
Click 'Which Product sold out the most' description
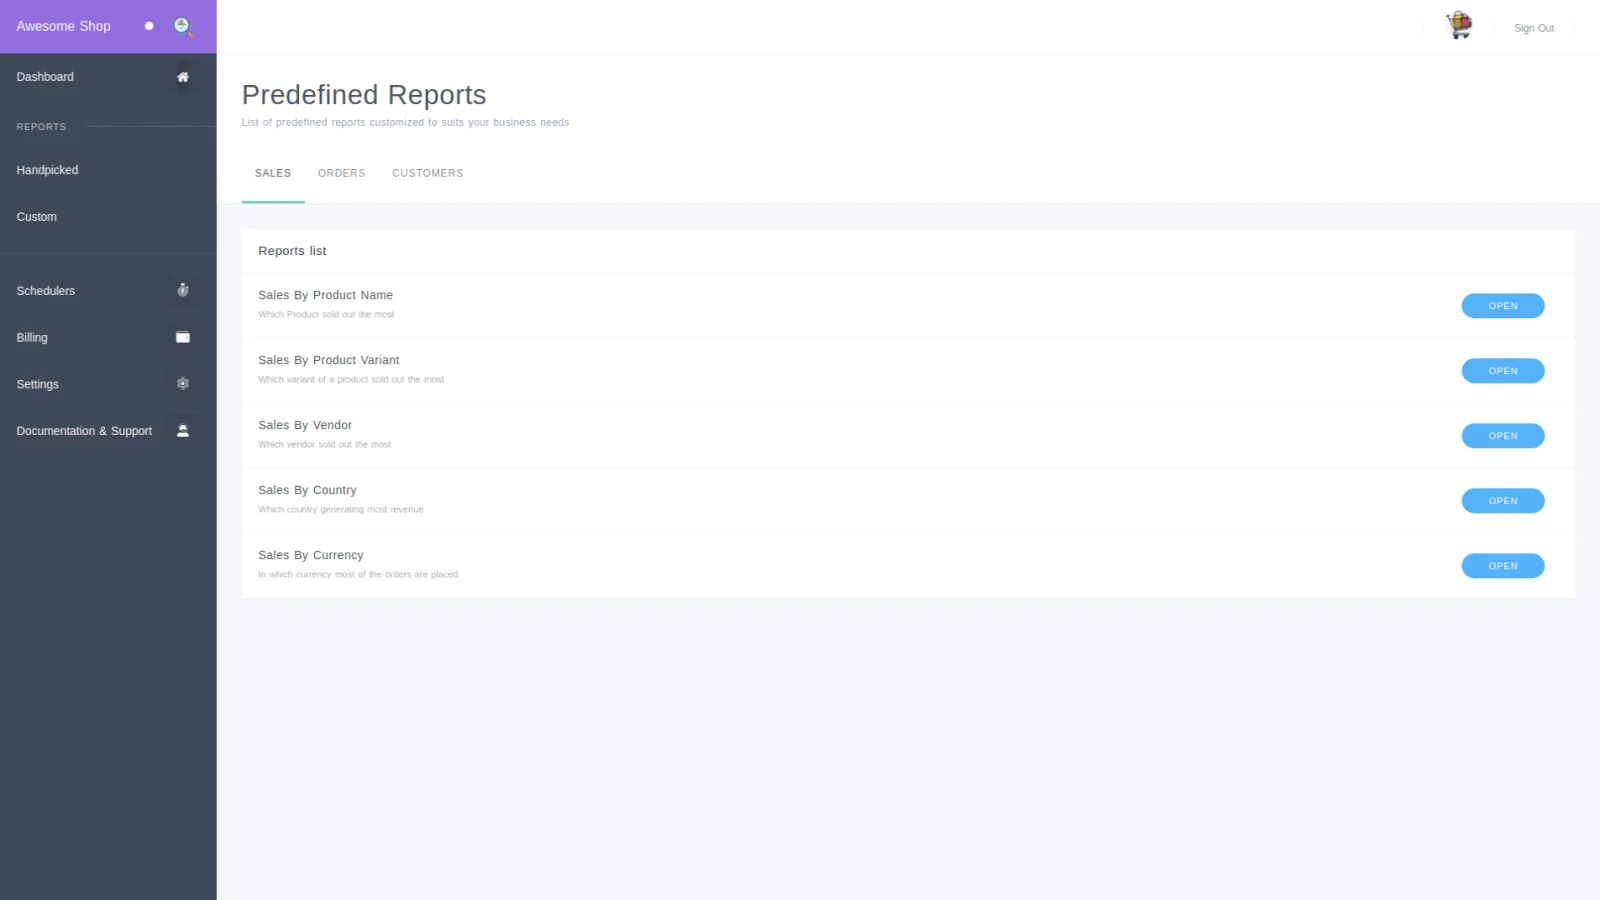pyautogui.click(x=326, y=314)
